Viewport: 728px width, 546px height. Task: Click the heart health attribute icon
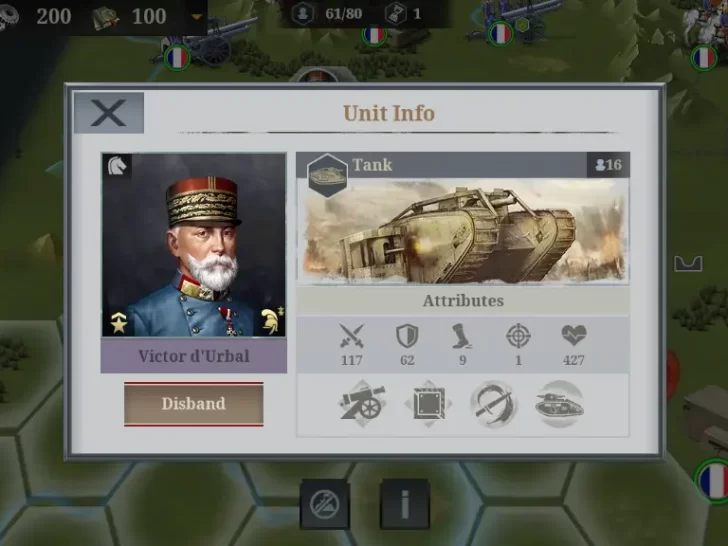point(574,335)
